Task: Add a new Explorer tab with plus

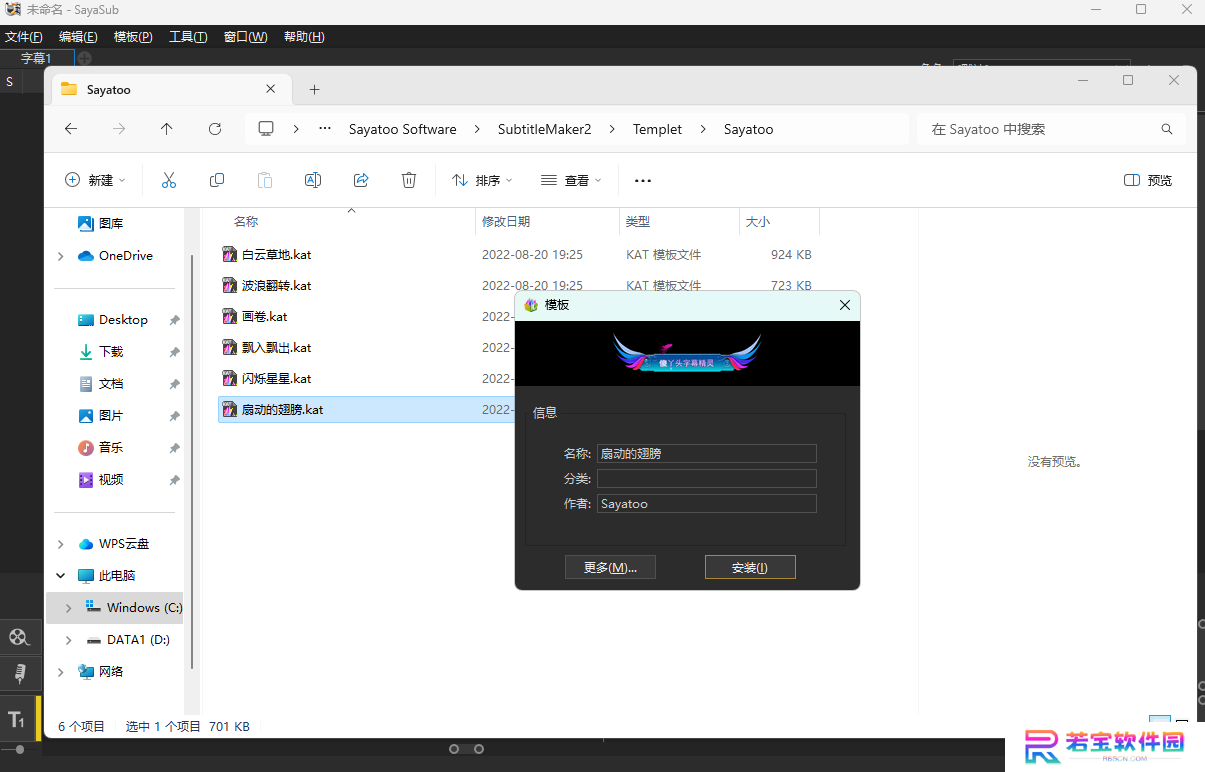Action: pos(314,89)
